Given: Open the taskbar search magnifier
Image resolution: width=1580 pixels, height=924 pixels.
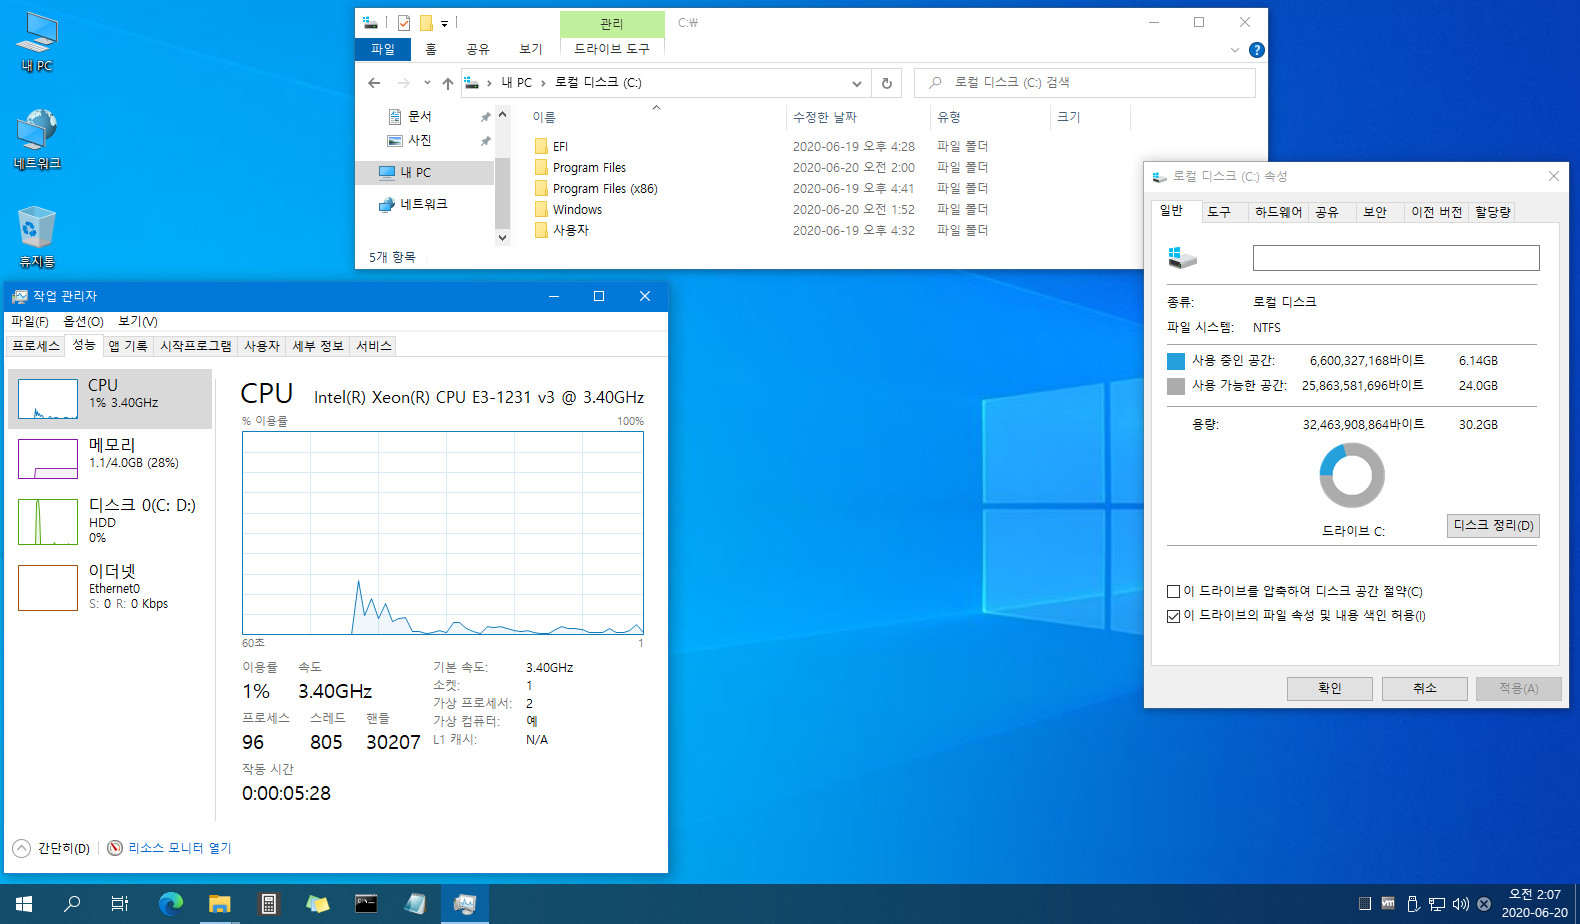Looking at the screenshot, I should [72, 904].
